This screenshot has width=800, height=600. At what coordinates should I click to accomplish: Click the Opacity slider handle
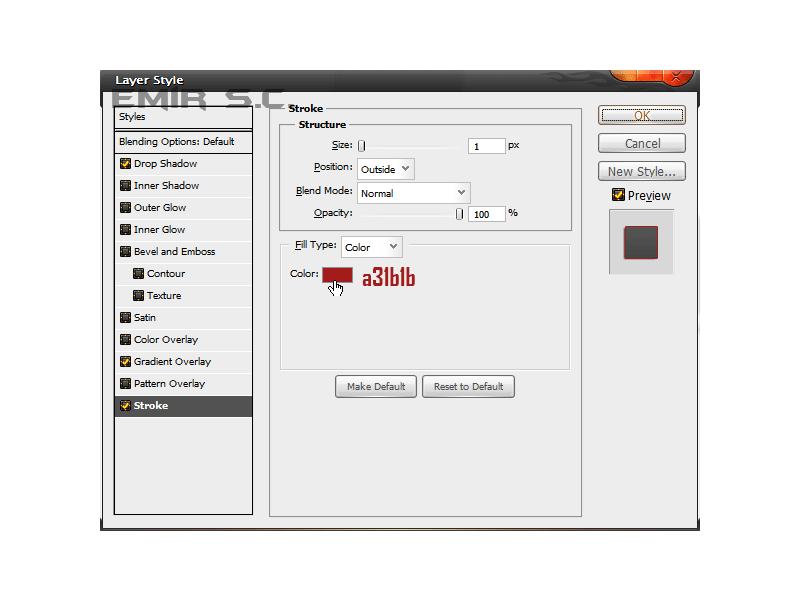(459, 214)
